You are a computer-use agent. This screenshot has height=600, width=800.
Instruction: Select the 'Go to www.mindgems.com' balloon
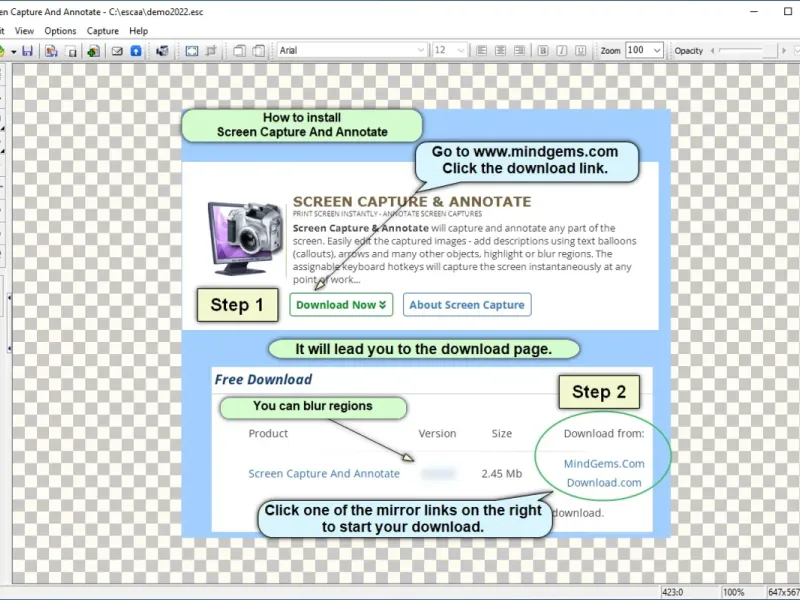pos(527,160)
